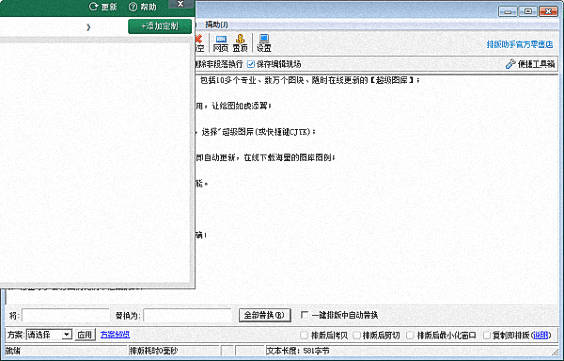The width and height of the screenshot is (564, 361).
Task: Open the 设置 settings toolbar icon
Action: (x=264, y=43)
